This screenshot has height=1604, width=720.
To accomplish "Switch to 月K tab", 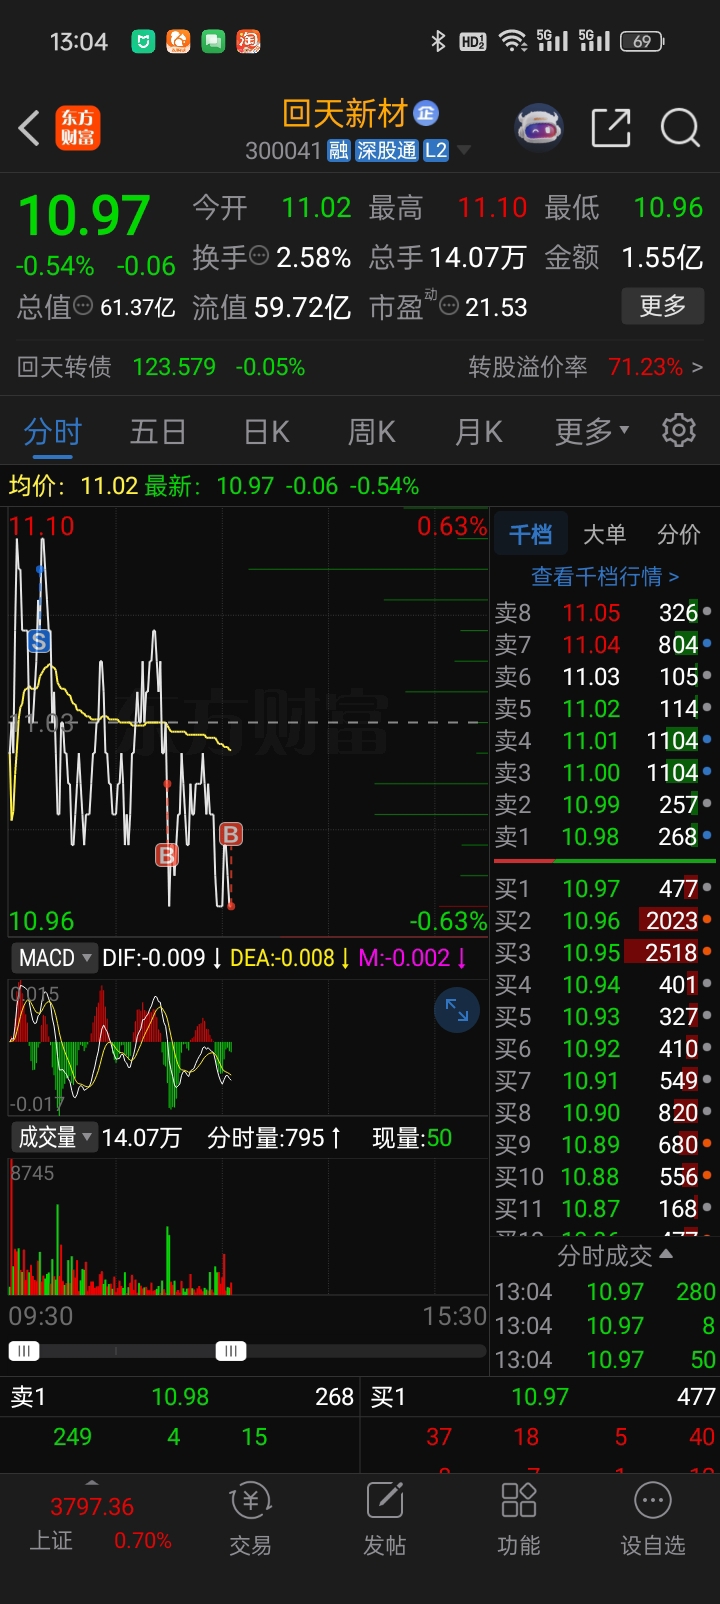I will click(x=479, y=431).
